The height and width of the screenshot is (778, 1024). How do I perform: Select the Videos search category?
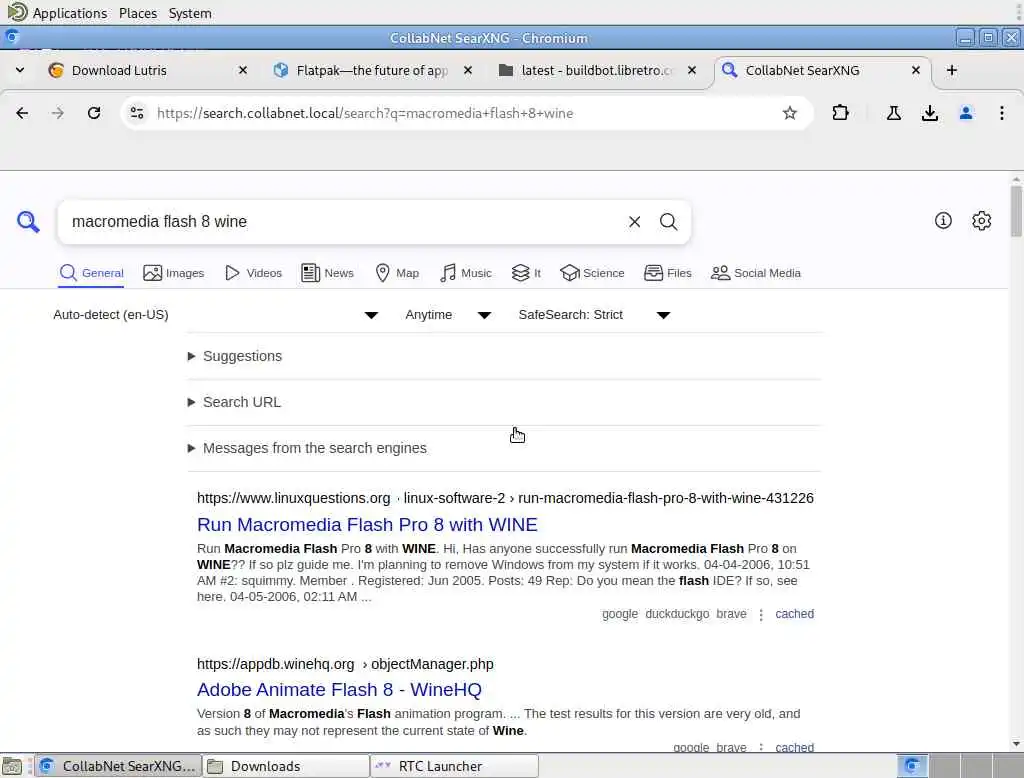(x=253, y=273)
